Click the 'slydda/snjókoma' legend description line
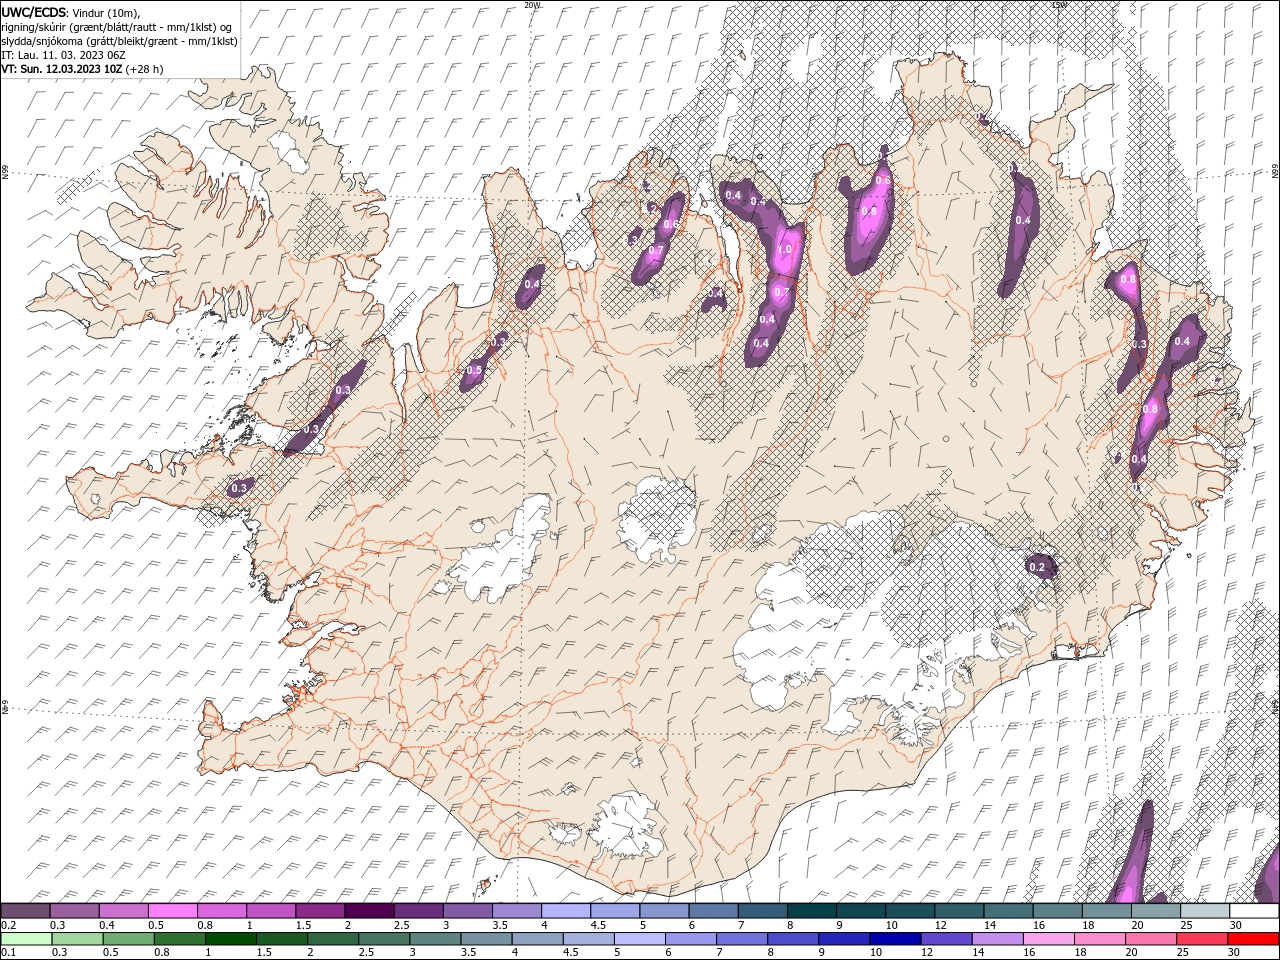The width and height of the screenshot is (1280, 960). coord(119,41)
